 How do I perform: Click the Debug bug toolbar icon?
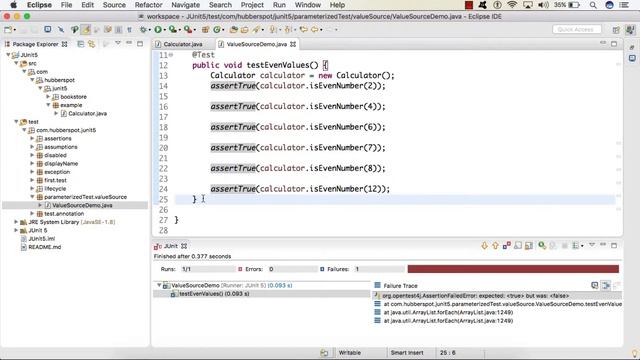click(x=143, y=29)
